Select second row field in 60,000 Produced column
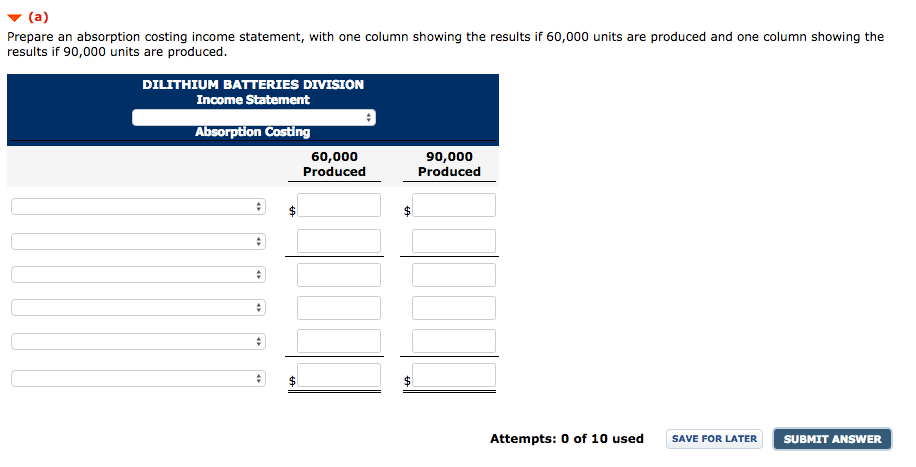The image size is (916, 467). pyautogui.click(x=339, y=241)
